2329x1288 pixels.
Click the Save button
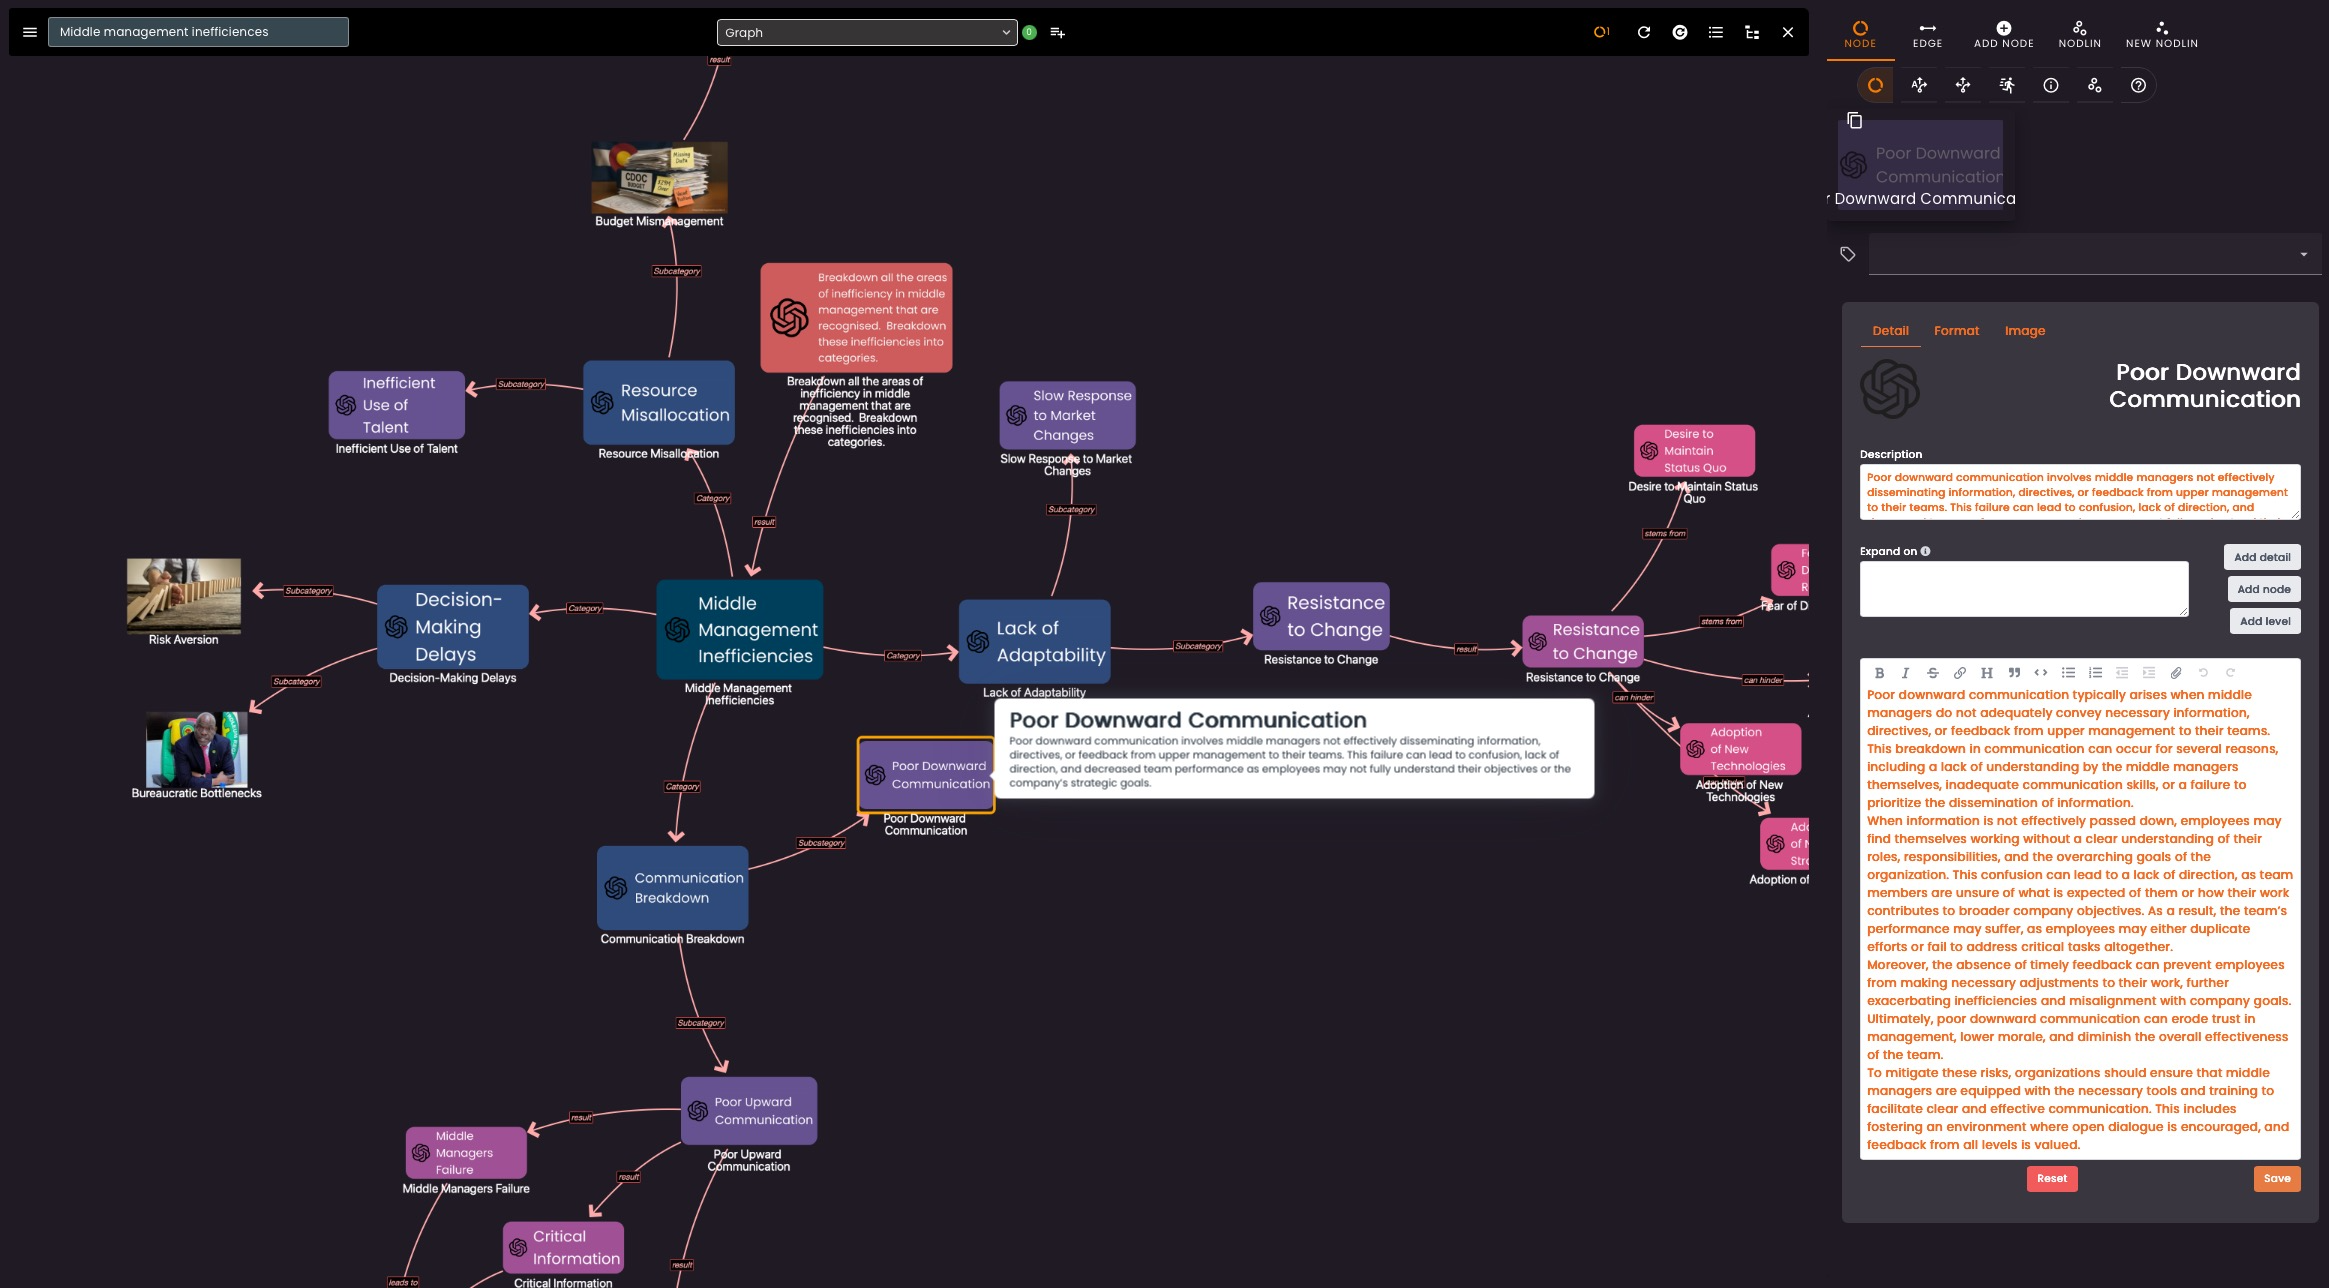(x=2276, y=1178)
